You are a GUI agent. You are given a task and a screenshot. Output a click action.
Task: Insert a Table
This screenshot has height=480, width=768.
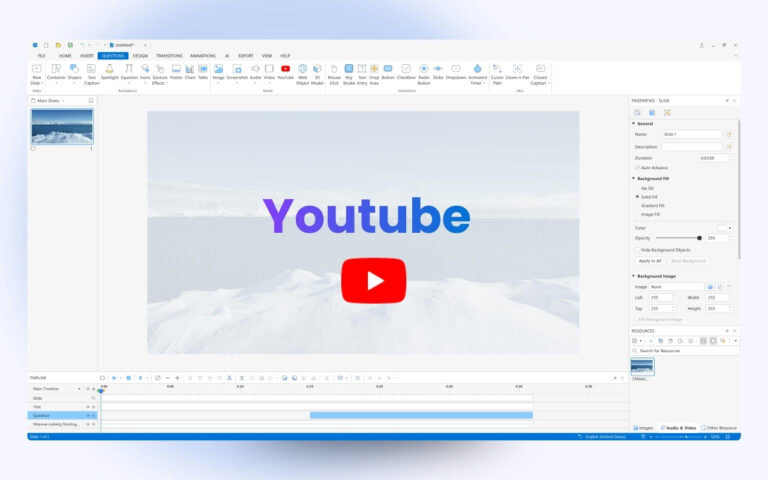click(203, 72)
